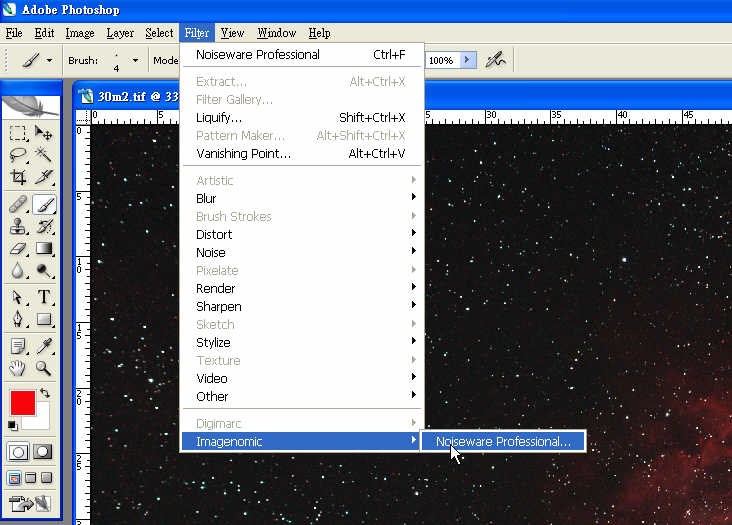Click the swap foreground/background colors arrow
Screen dimensions: 732x525
[45, 393]
